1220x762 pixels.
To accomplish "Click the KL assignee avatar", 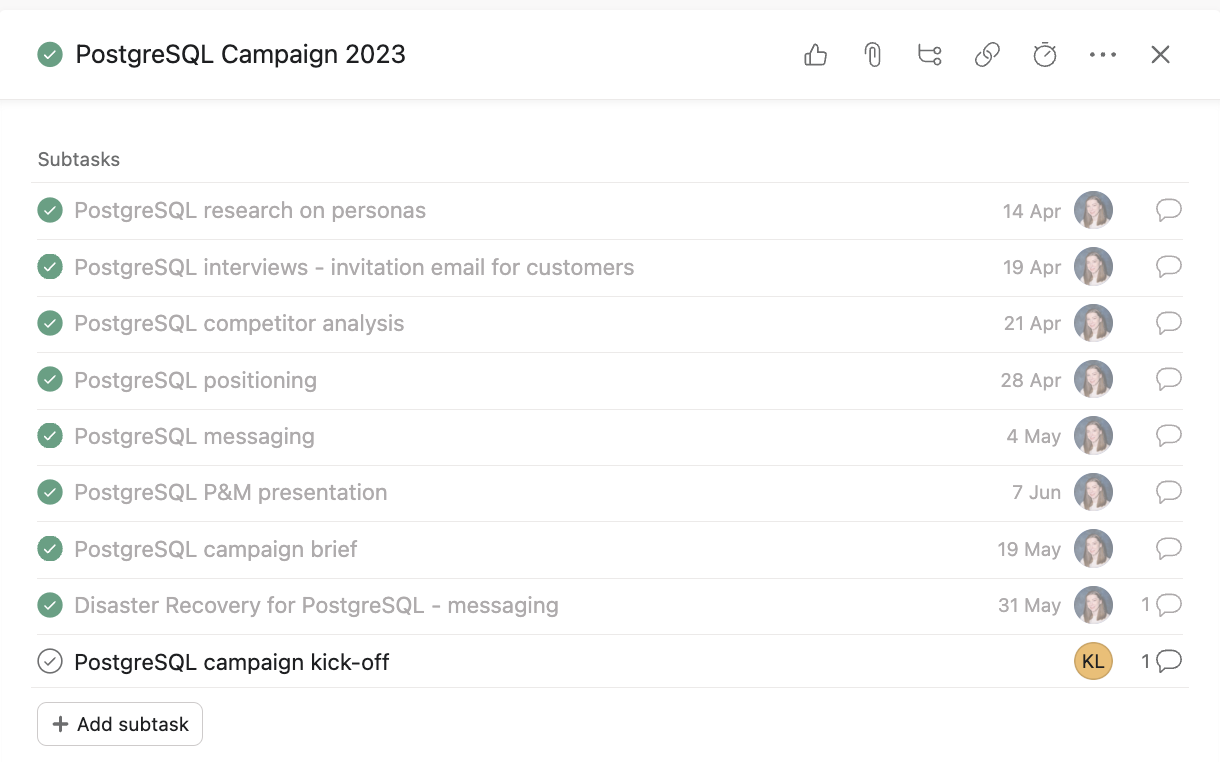I will (1093, 661).
